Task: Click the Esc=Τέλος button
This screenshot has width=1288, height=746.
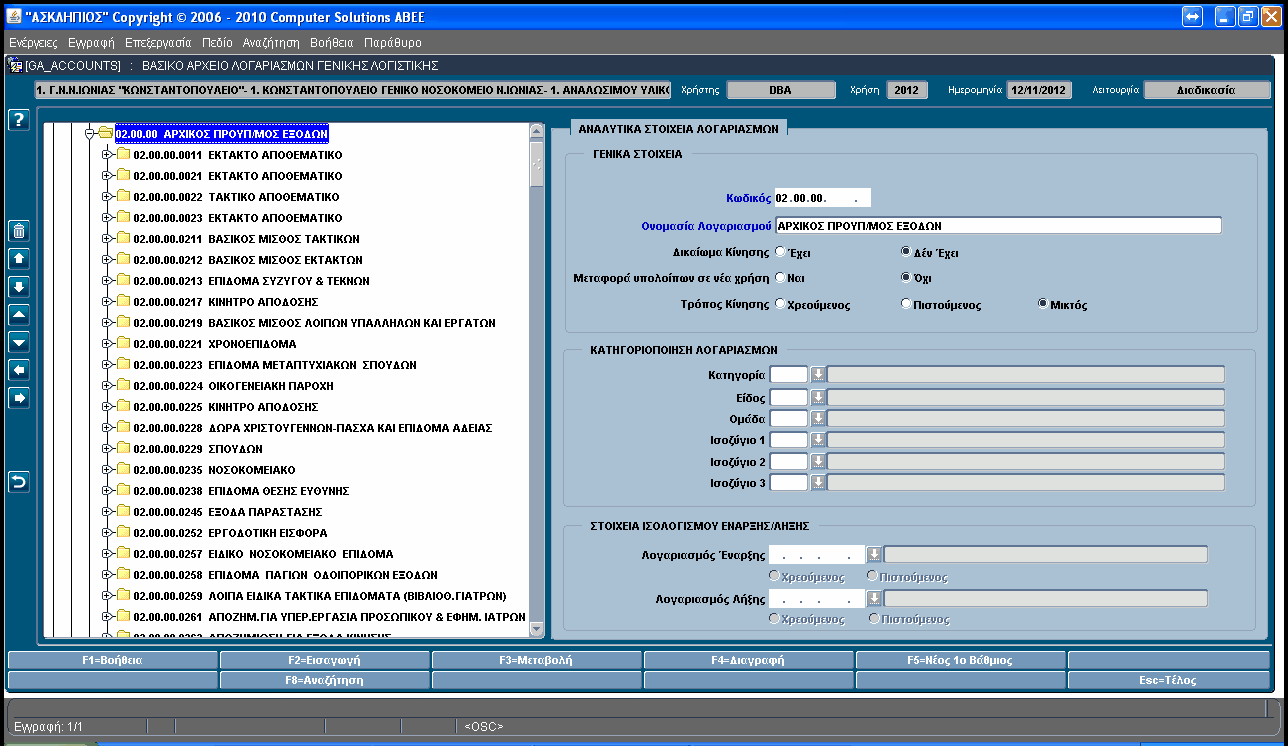Action: [1170, 680]
